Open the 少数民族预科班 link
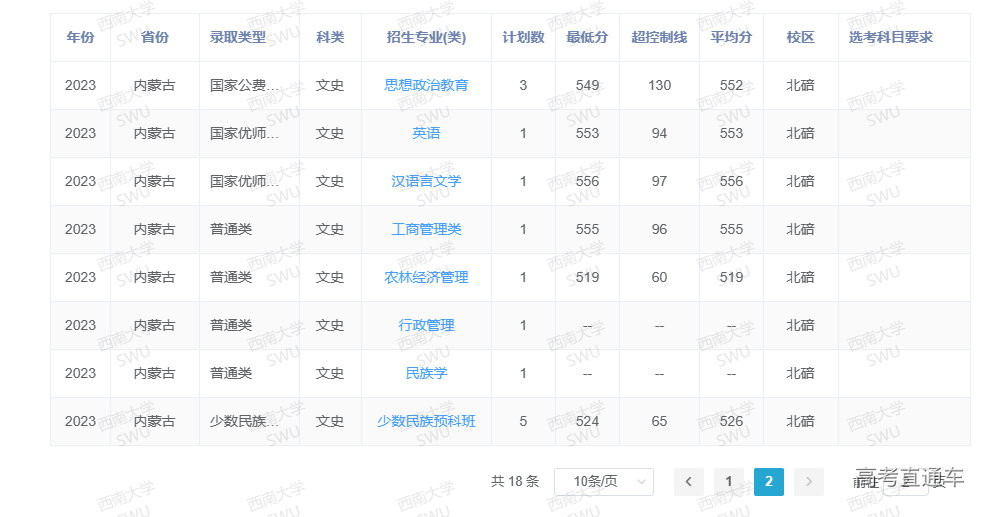The image size is (993, 517). tap(426, 422)
